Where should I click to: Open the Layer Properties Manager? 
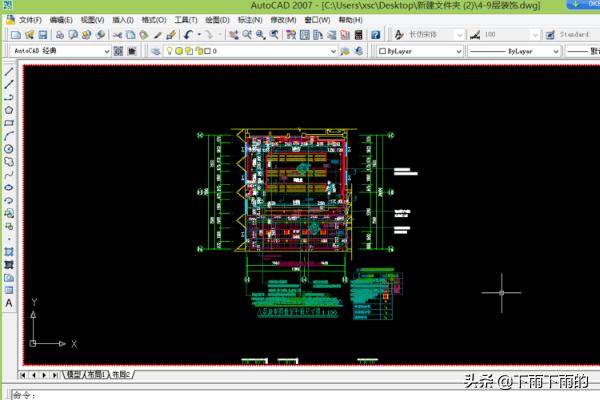(156, 51)
